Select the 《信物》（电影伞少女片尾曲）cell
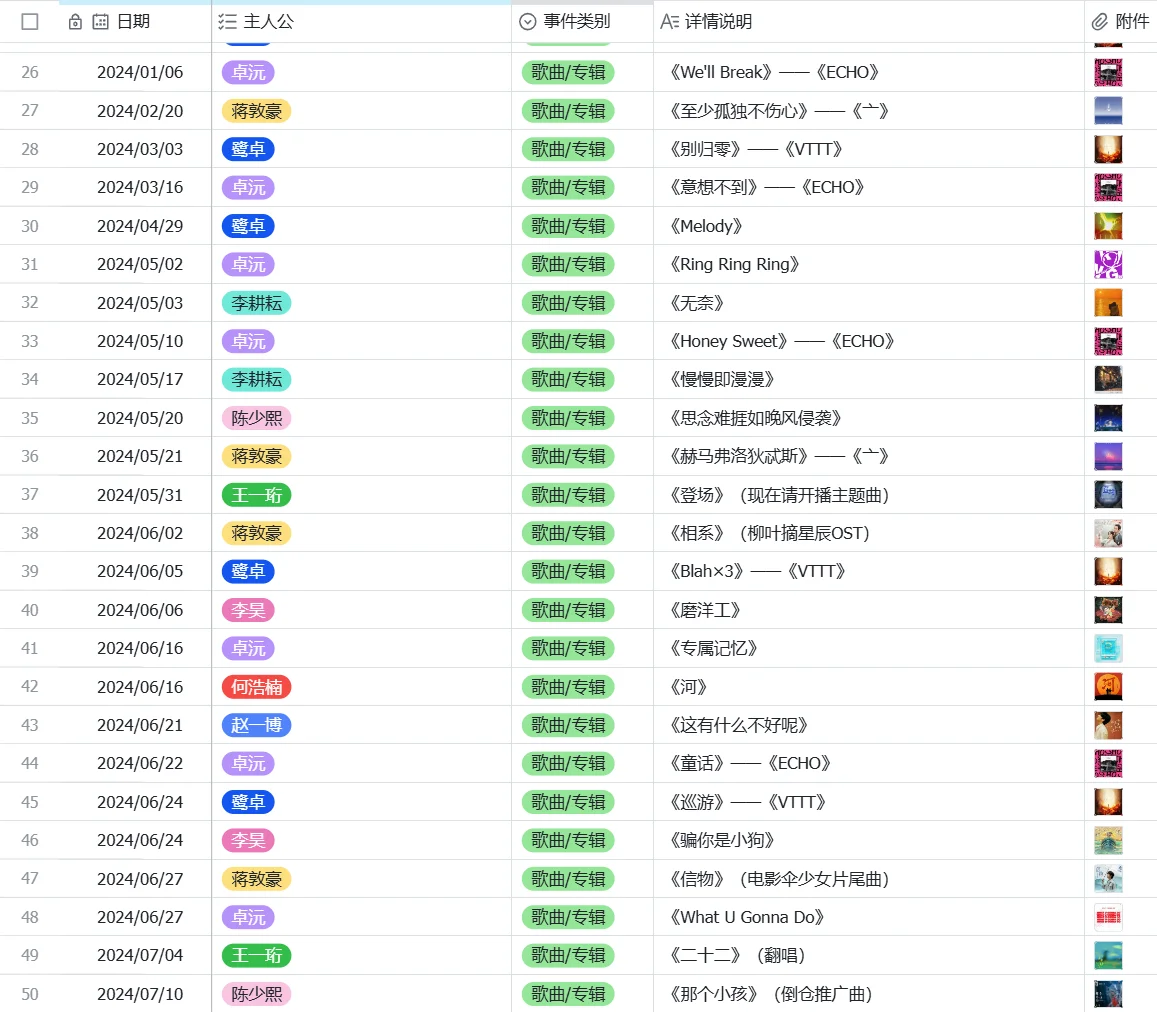This screenshot has width=1157, height=1012. point(868,878)
